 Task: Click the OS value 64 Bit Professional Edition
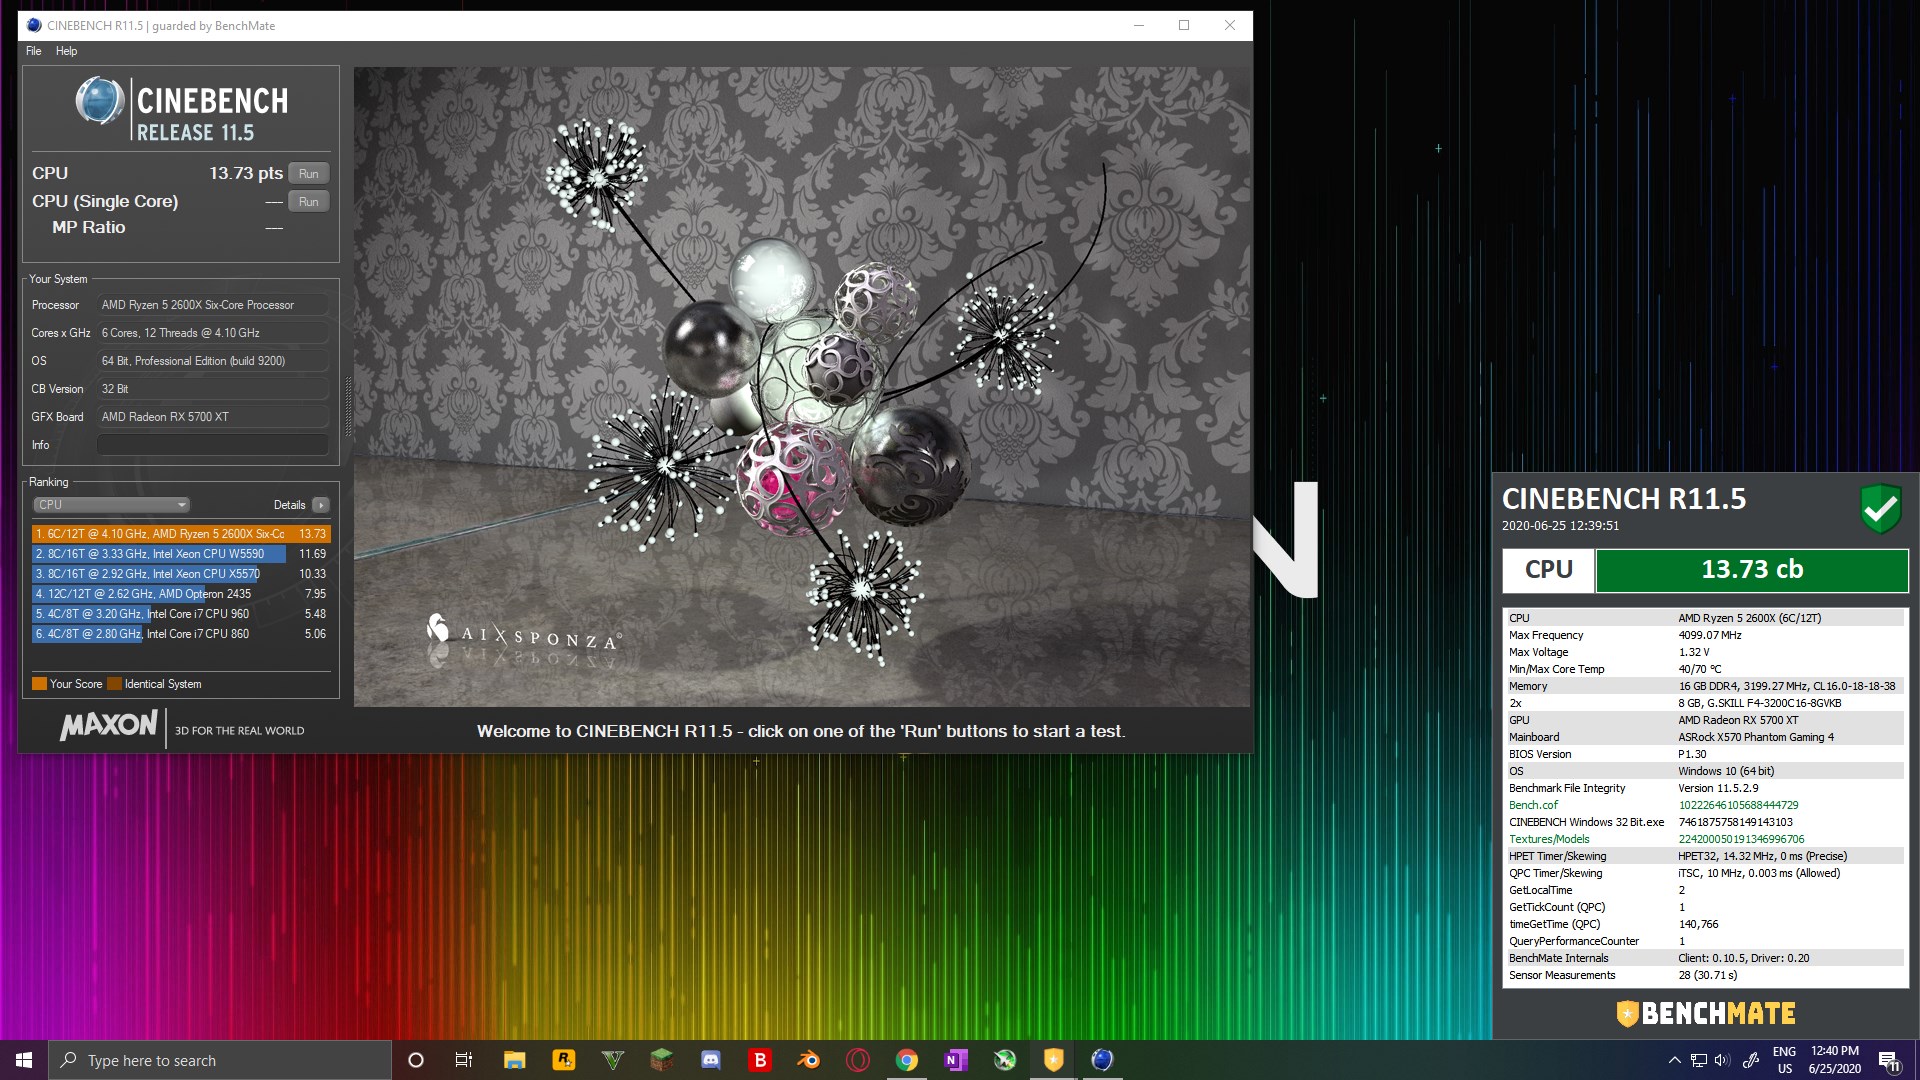point(213,361)
